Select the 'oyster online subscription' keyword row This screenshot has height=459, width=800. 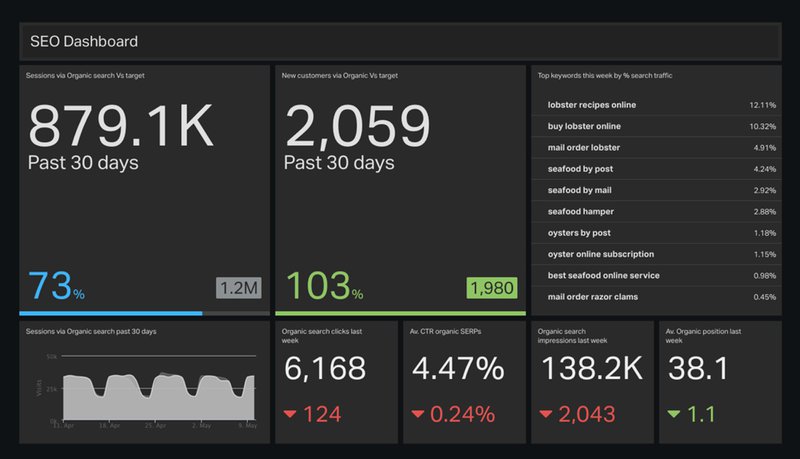point(656,254)
